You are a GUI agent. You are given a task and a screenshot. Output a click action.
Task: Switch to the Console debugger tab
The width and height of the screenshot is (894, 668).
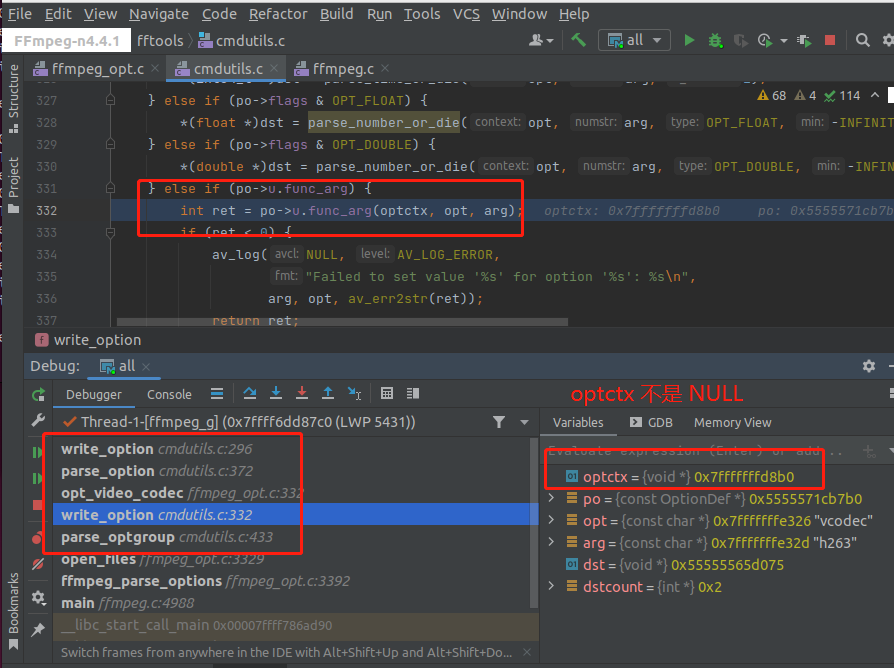(169, 394)
